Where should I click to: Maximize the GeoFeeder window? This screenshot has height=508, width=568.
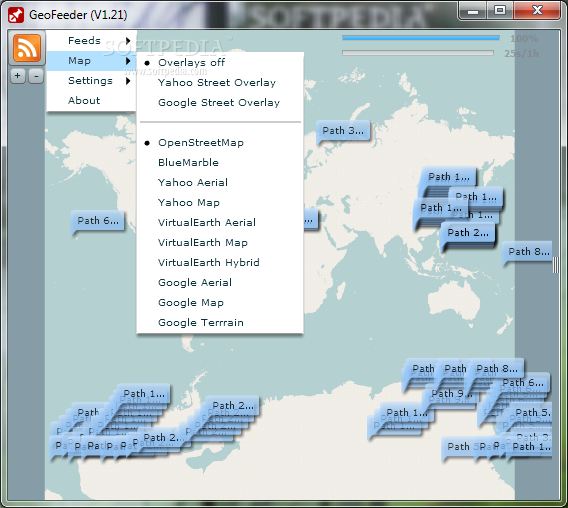500,11
